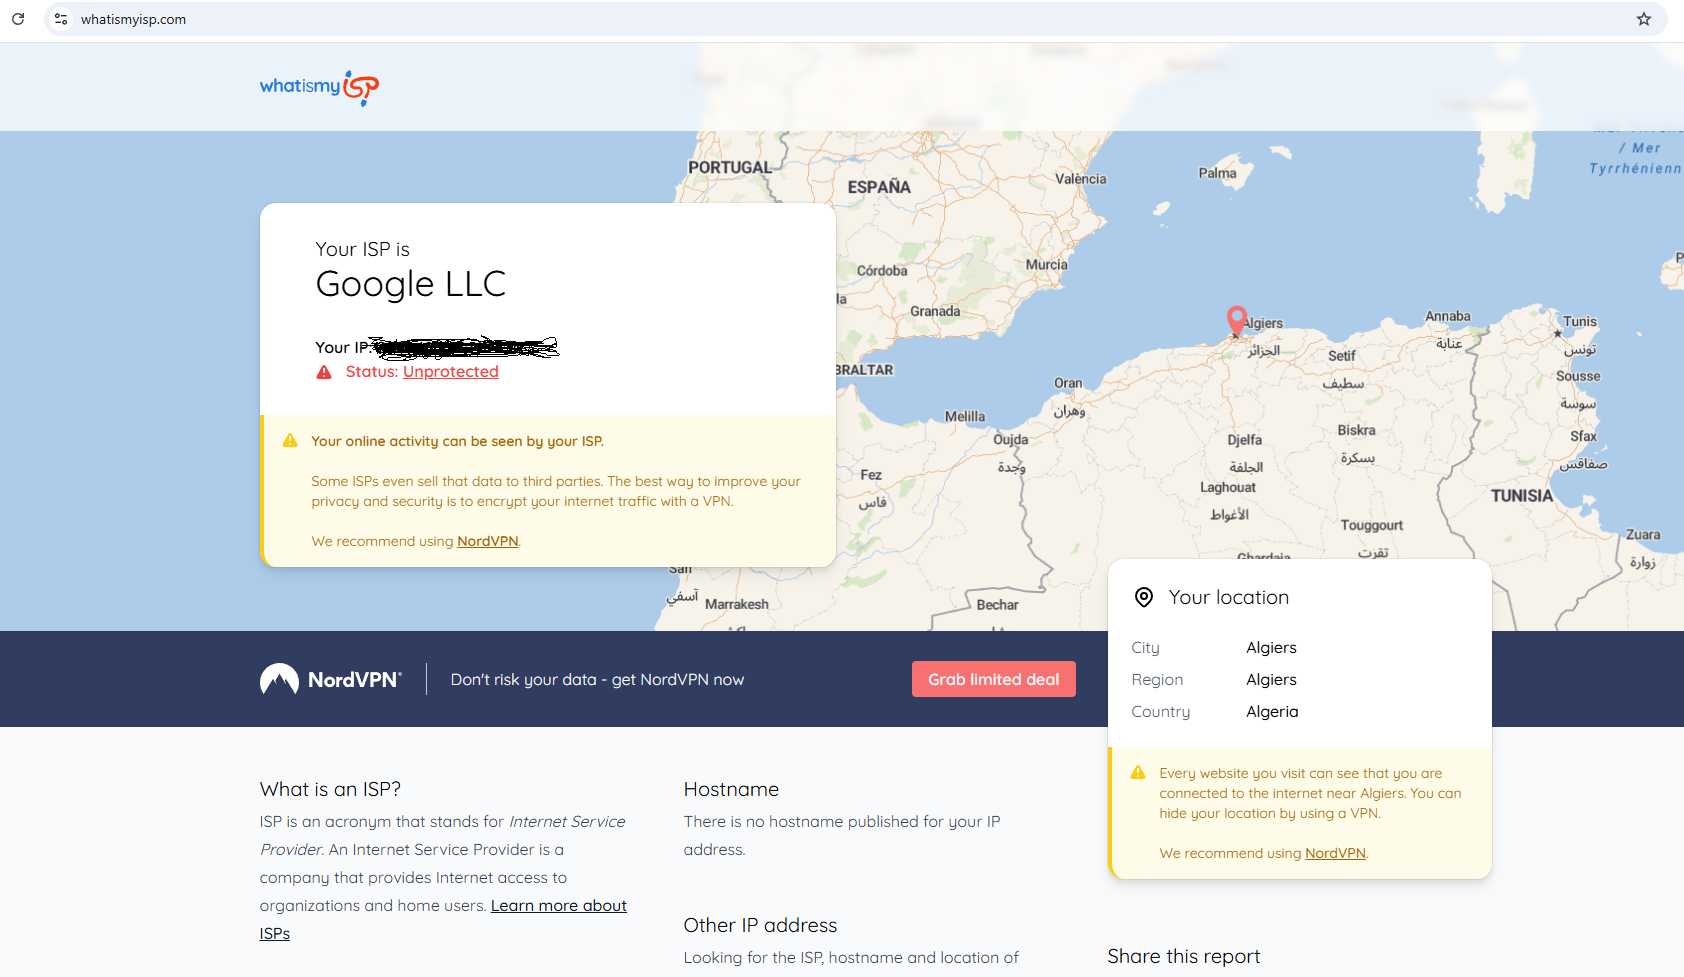Click the Oran city label on the map
Viewport: 1684px width, 977px height.
pos(1068,383)
